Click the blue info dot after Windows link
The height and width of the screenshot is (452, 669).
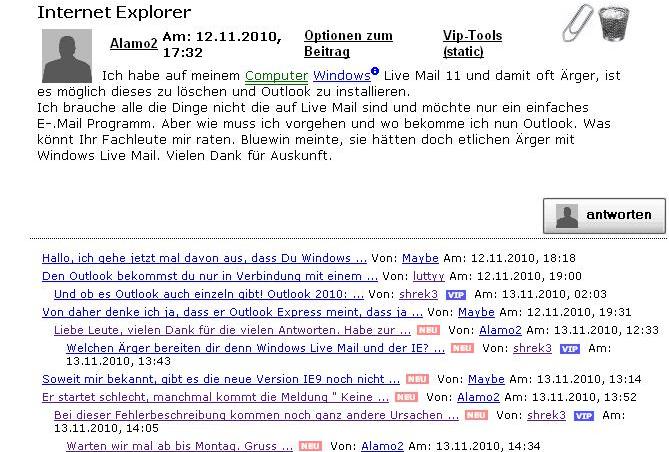(375, 71)
